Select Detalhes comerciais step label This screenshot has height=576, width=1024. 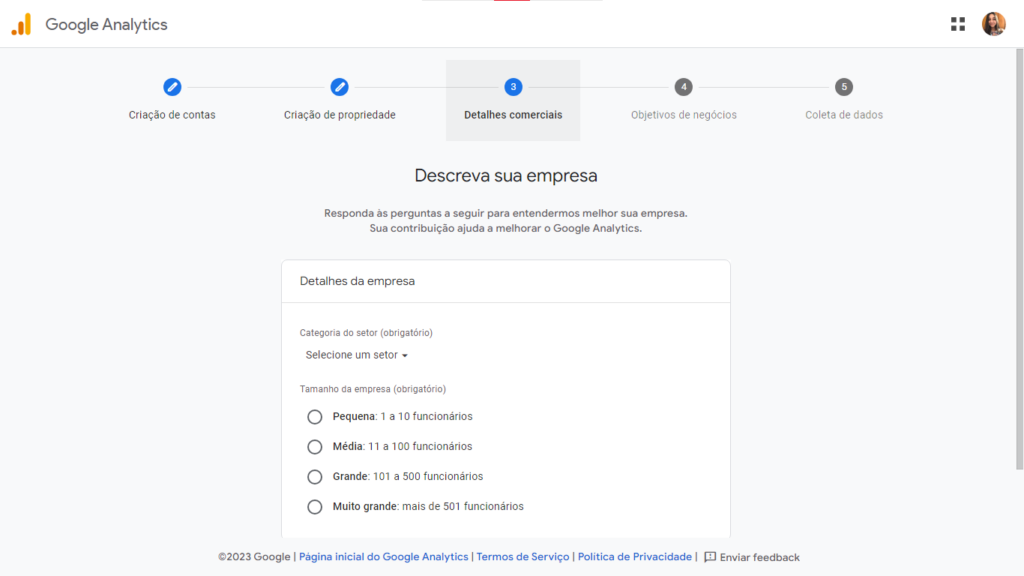513,115
